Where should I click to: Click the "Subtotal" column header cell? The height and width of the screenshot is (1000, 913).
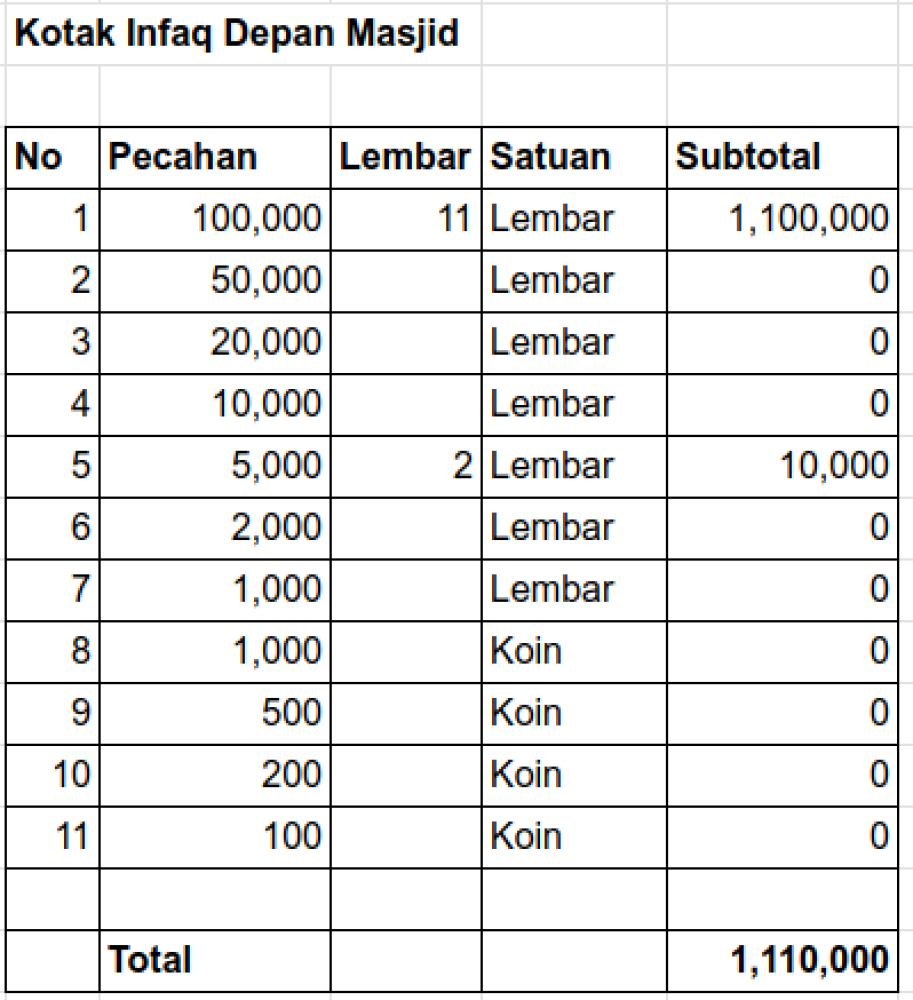tap(781, 157)
